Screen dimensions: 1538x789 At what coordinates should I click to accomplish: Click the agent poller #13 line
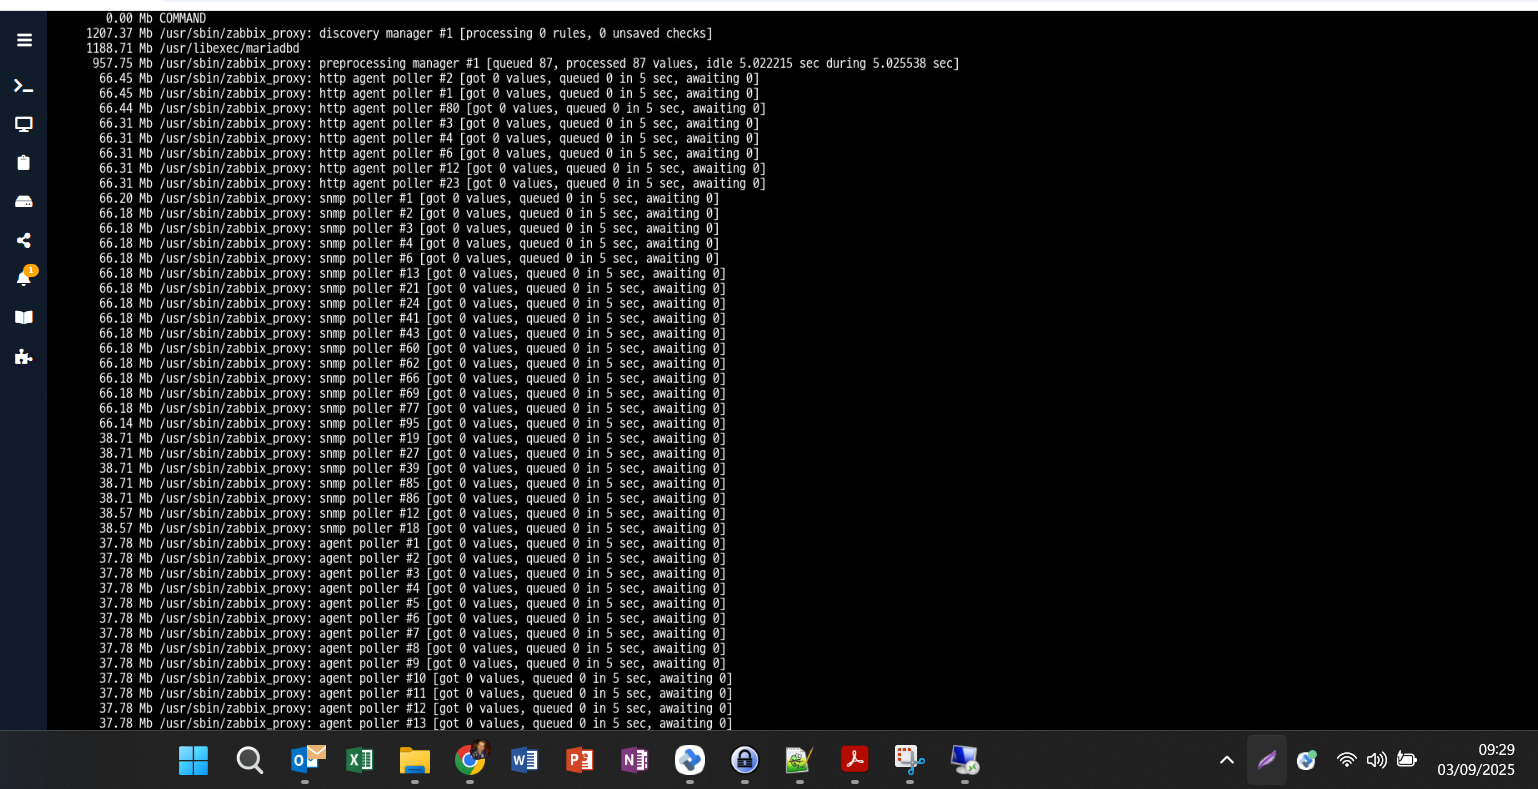[x=416, y=723]
